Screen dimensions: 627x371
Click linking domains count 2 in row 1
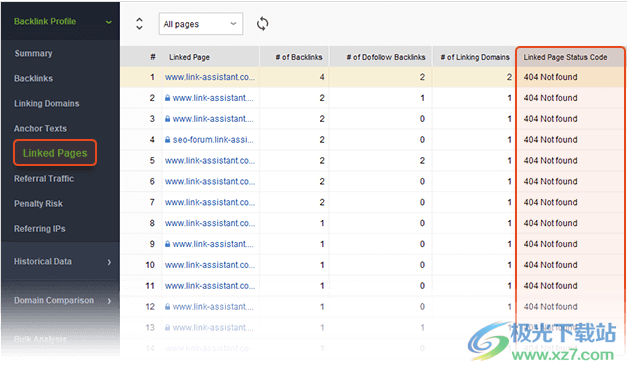509,77
